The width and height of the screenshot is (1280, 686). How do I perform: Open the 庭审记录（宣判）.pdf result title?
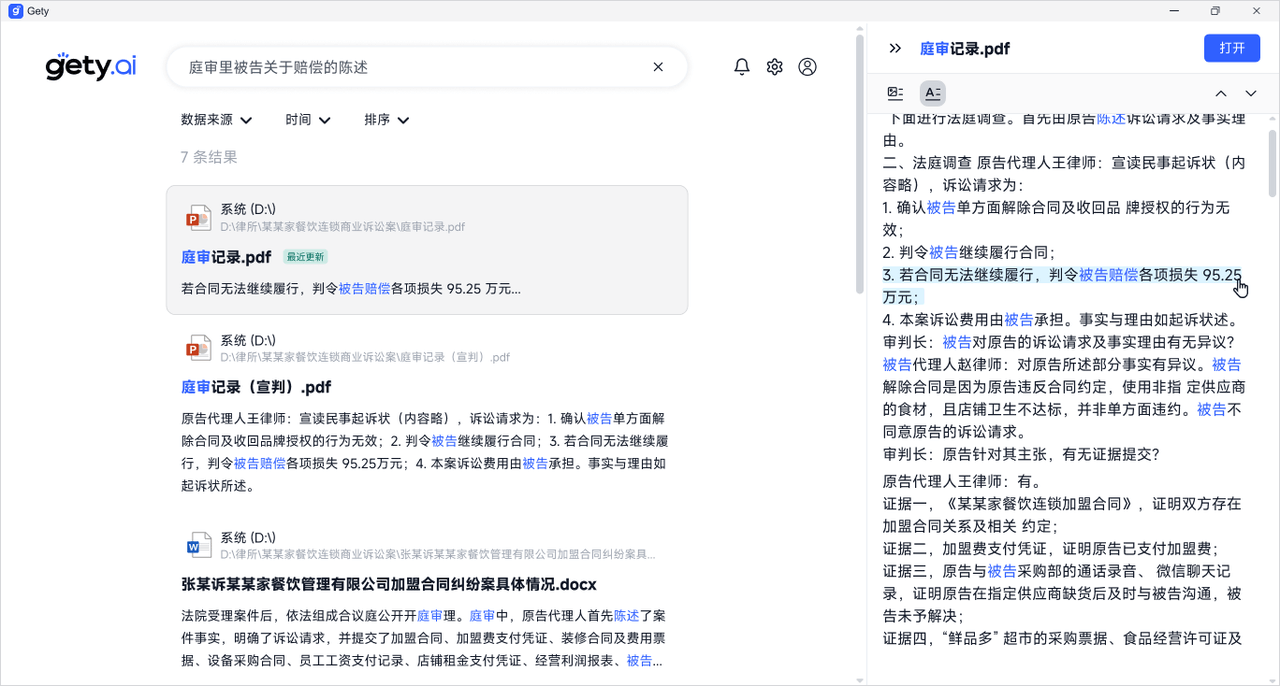(256, 387)
